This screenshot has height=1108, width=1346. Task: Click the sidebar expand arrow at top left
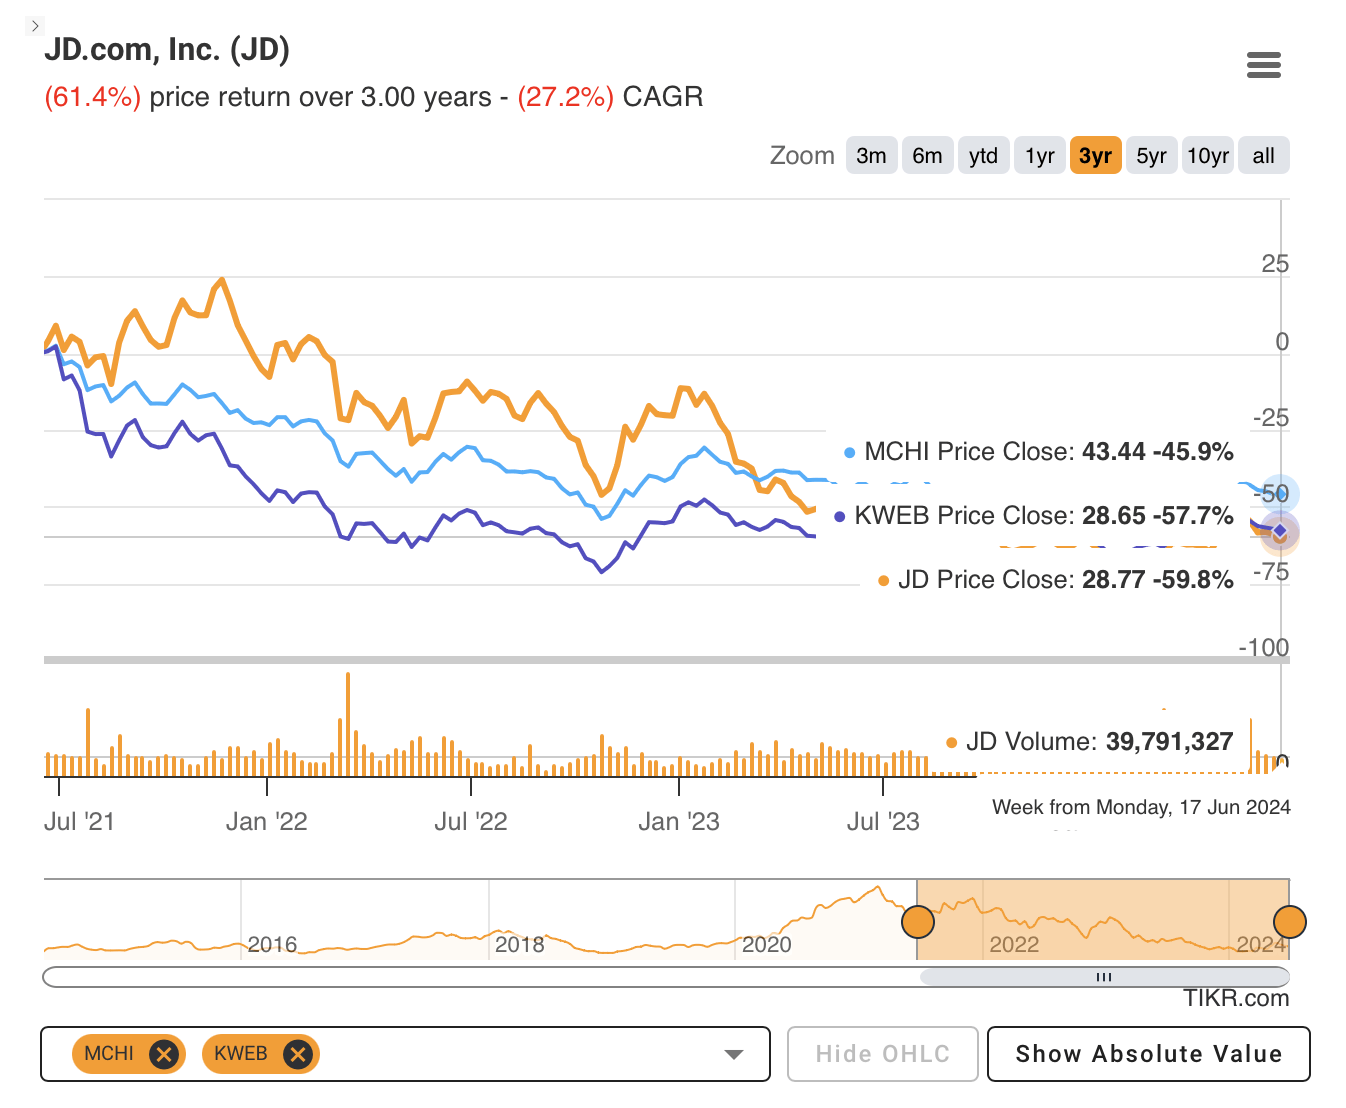coord(33,25)
